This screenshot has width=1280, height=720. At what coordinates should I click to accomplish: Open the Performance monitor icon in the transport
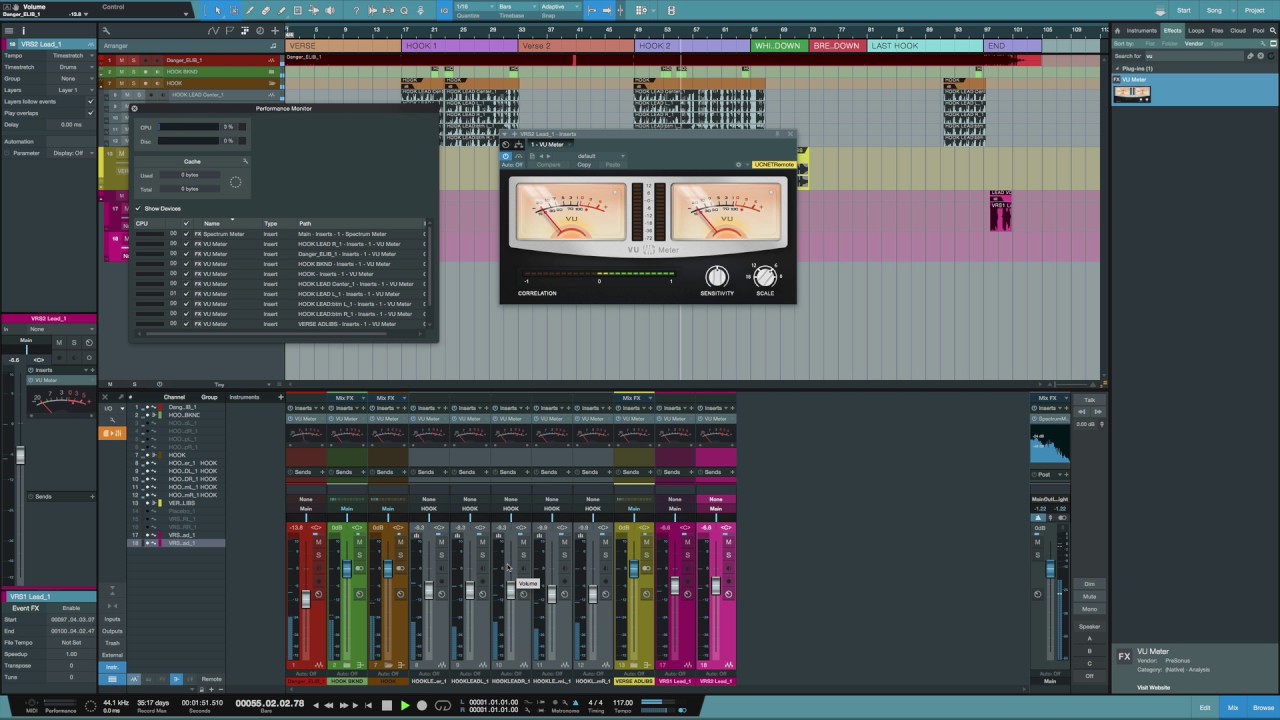(x=60, y=703)
